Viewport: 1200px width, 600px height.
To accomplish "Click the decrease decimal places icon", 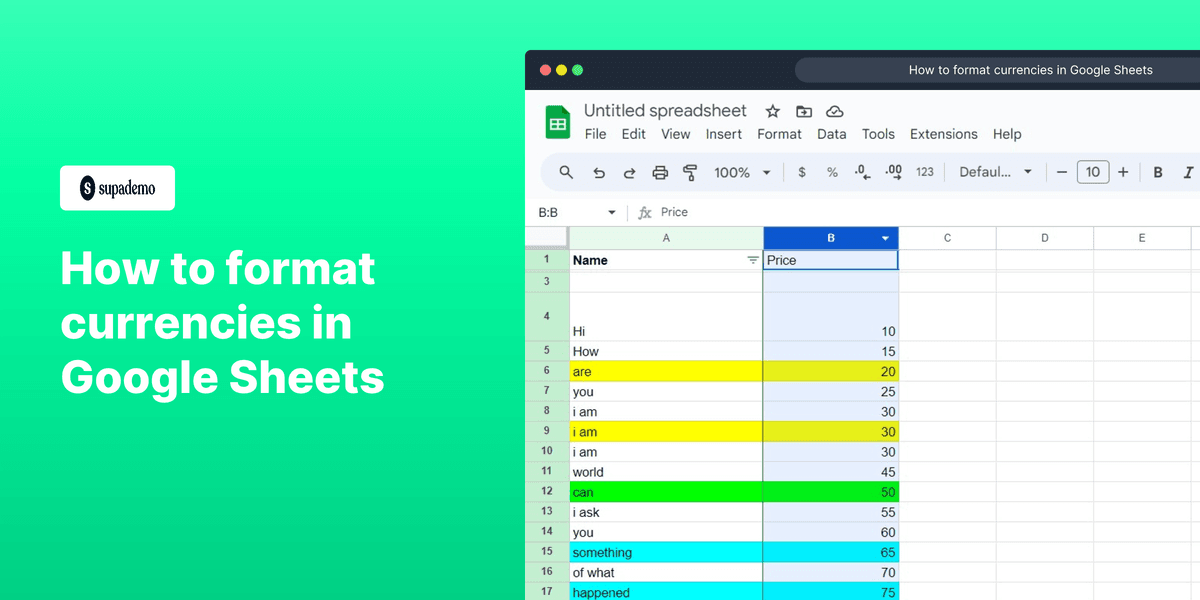I will click(x=861, y=172).
